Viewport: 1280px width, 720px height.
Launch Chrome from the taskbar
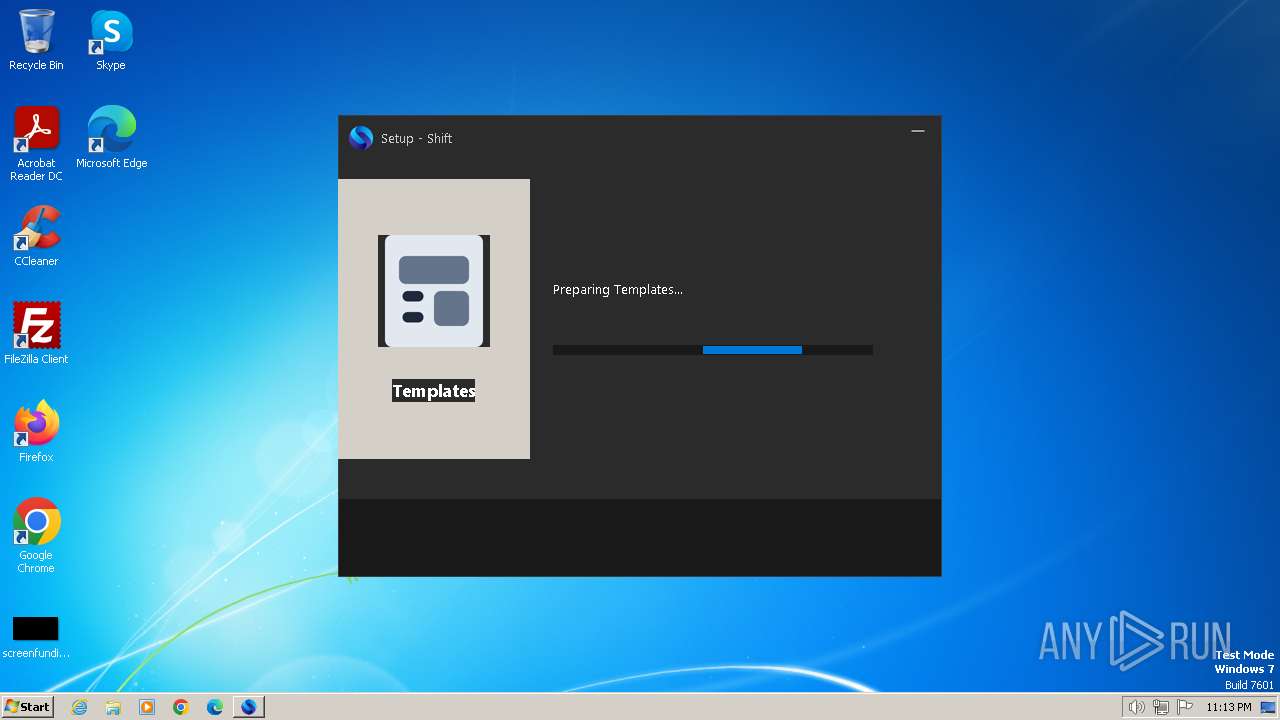click(181, 707)
